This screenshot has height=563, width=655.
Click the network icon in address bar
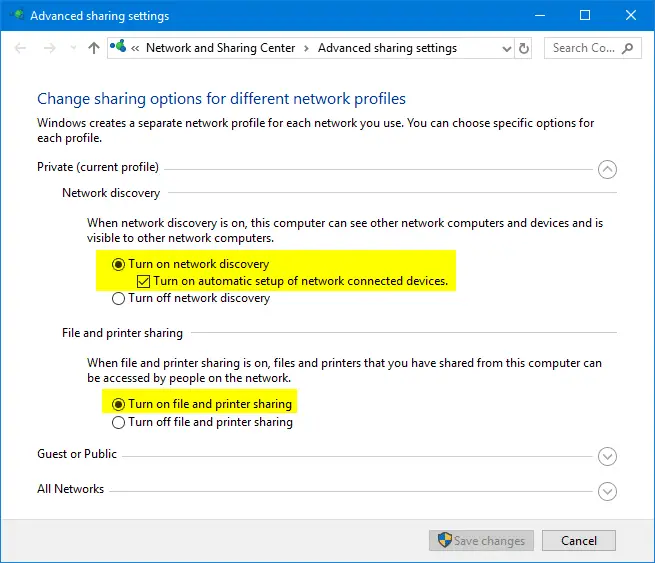[x=118, y=46]
